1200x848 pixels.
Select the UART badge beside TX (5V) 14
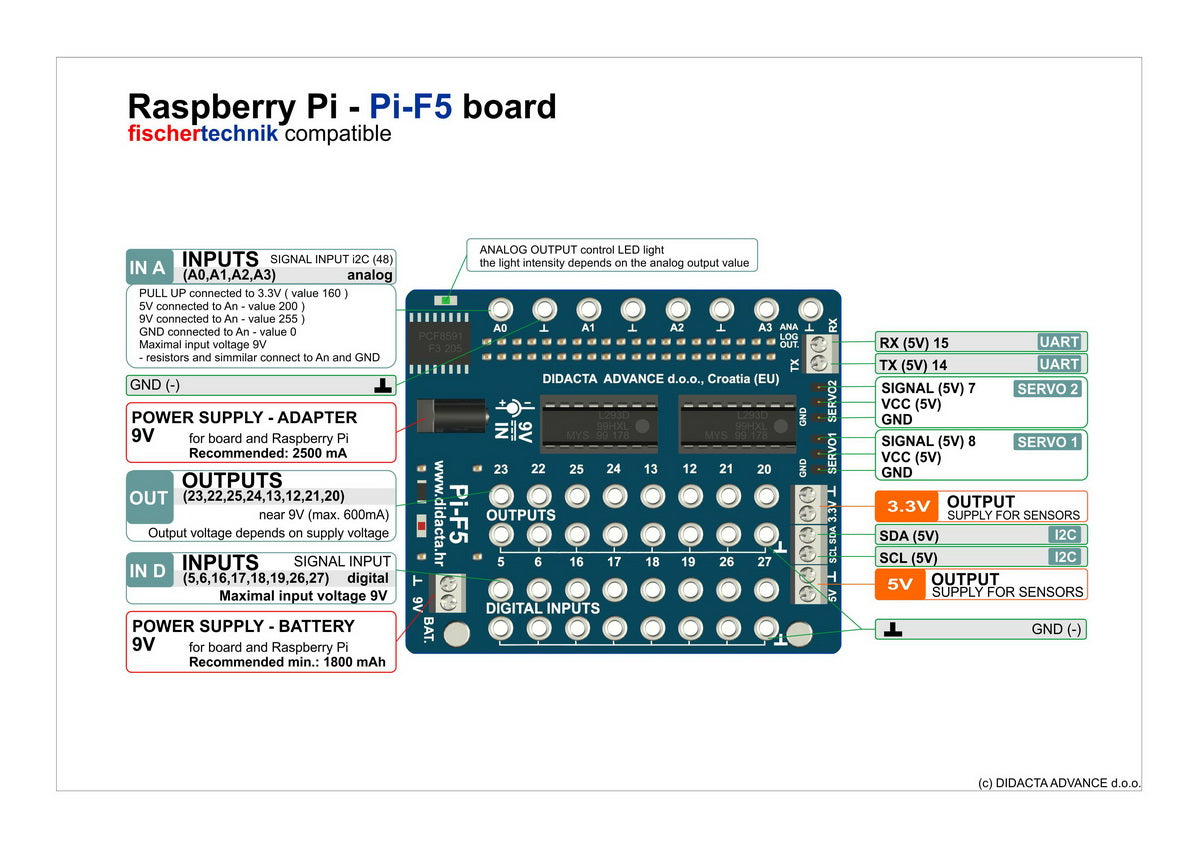pyautogui.click(x=1059, y=364)
